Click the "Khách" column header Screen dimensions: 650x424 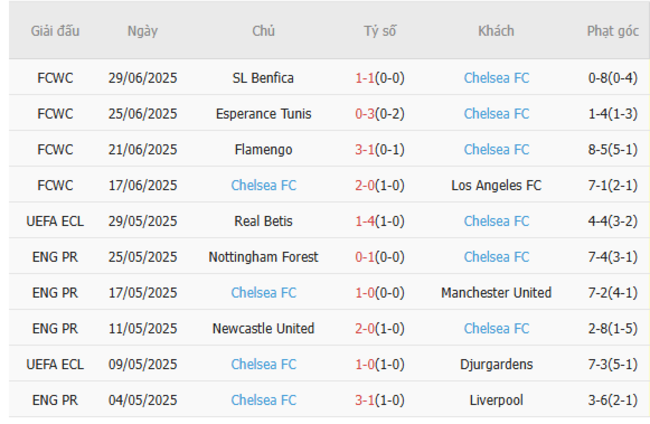496,31
